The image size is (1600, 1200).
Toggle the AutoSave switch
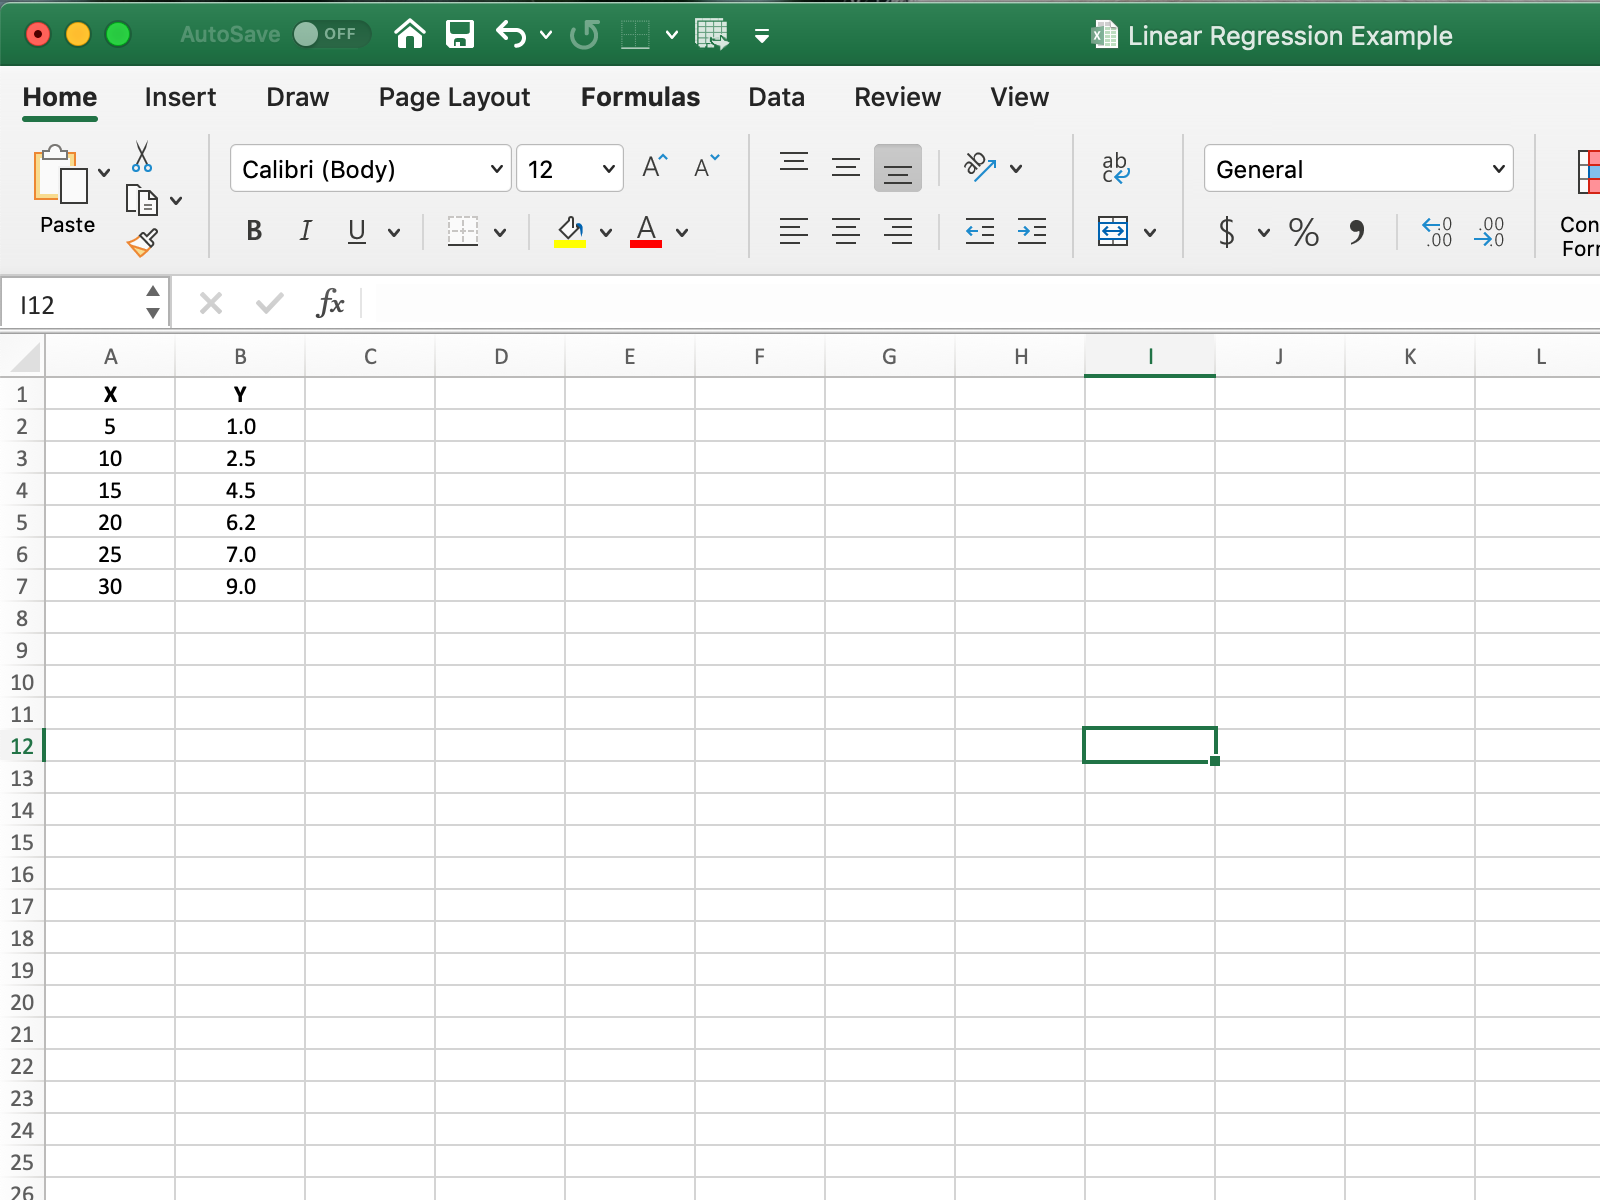point(331,34)
